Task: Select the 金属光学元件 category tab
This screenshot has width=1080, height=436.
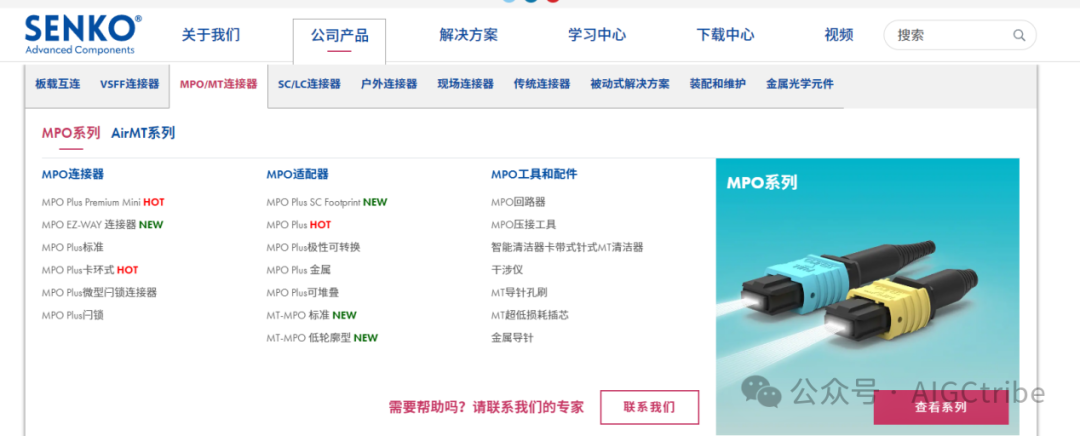Action: point(800,84)
